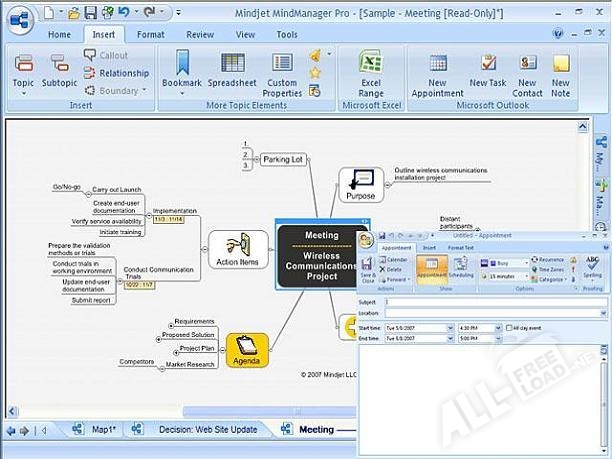
Task: Open the 15 minutes reminder dropdown
Action: 528,275
